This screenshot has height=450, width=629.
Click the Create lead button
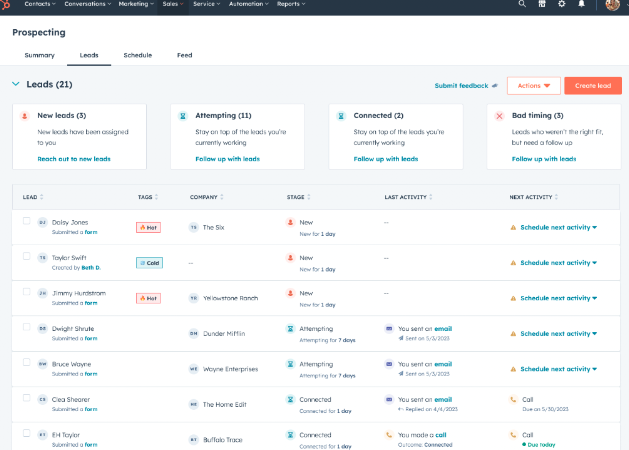(x=593, y=86)
